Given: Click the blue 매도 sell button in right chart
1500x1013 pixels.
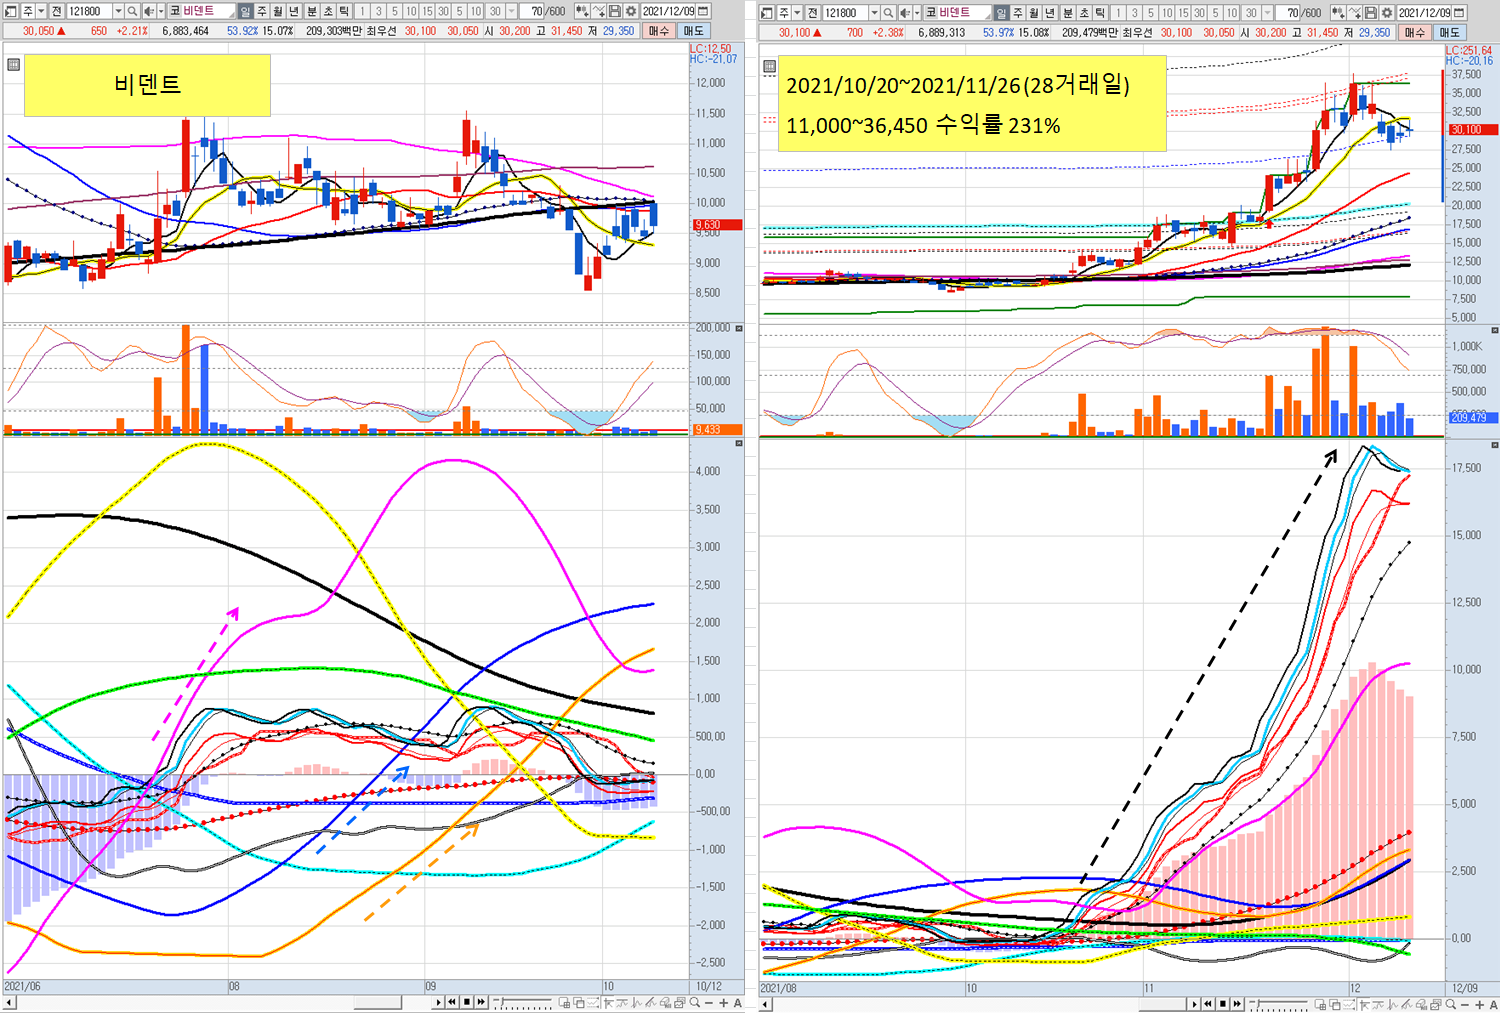Looking at the screenshot, I should (x=1450, y=31).
